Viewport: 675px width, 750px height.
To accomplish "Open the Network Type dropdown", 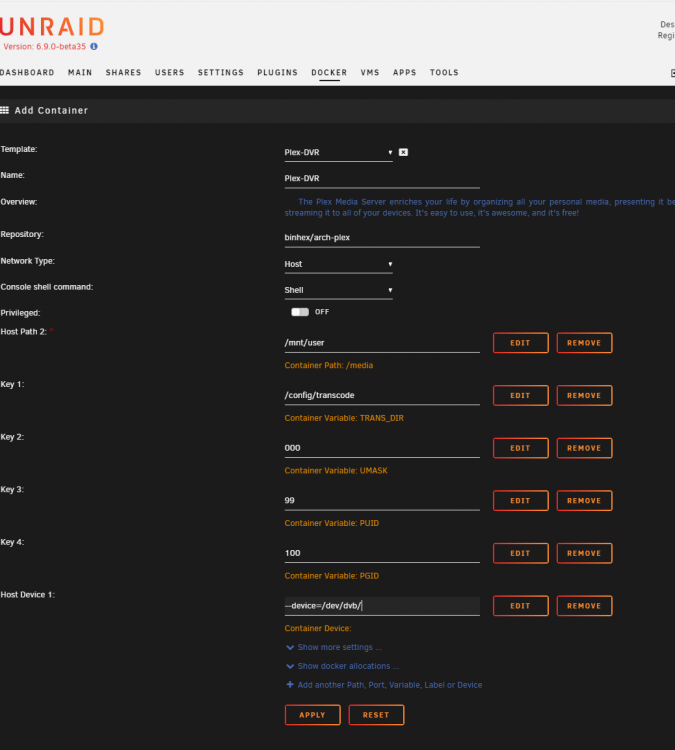I will pos(338,264).
